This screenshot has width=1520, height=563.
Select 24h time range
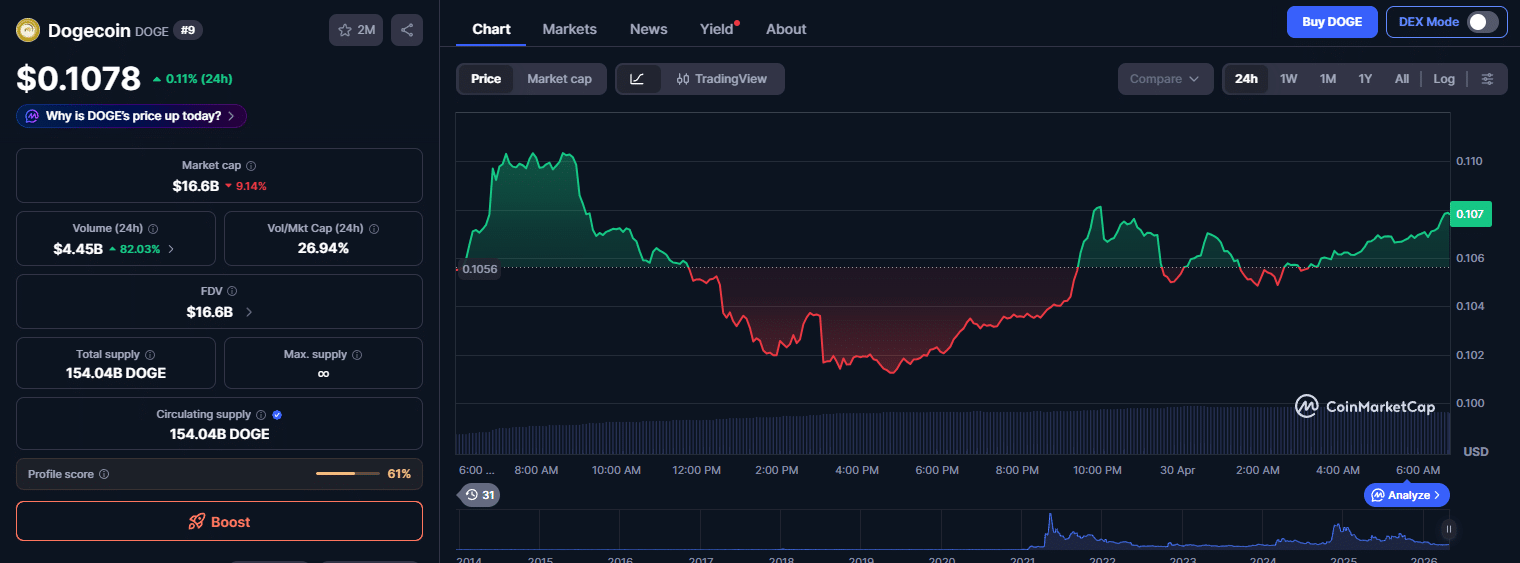coord(1246,79)
